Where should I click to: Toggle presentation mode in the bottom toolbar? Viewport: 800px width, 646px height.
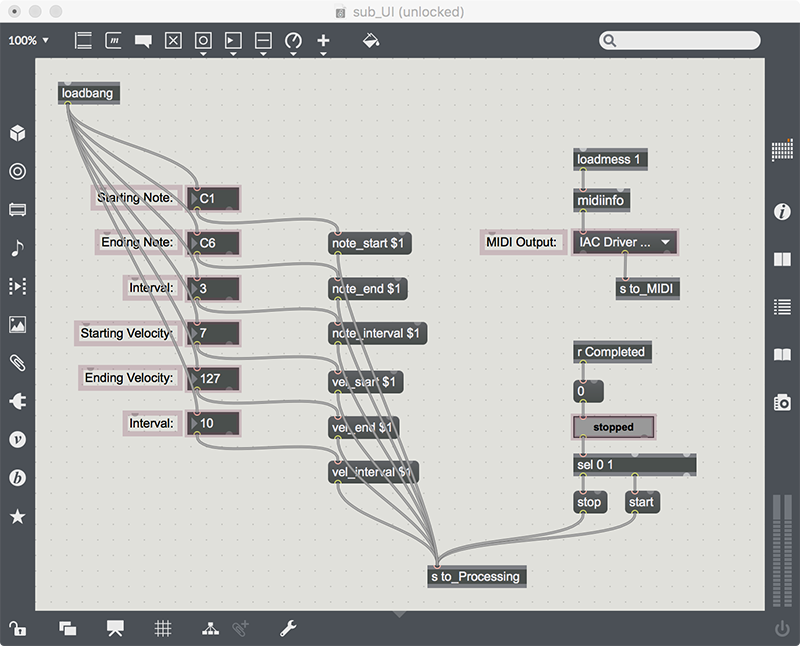coord(115,628)
